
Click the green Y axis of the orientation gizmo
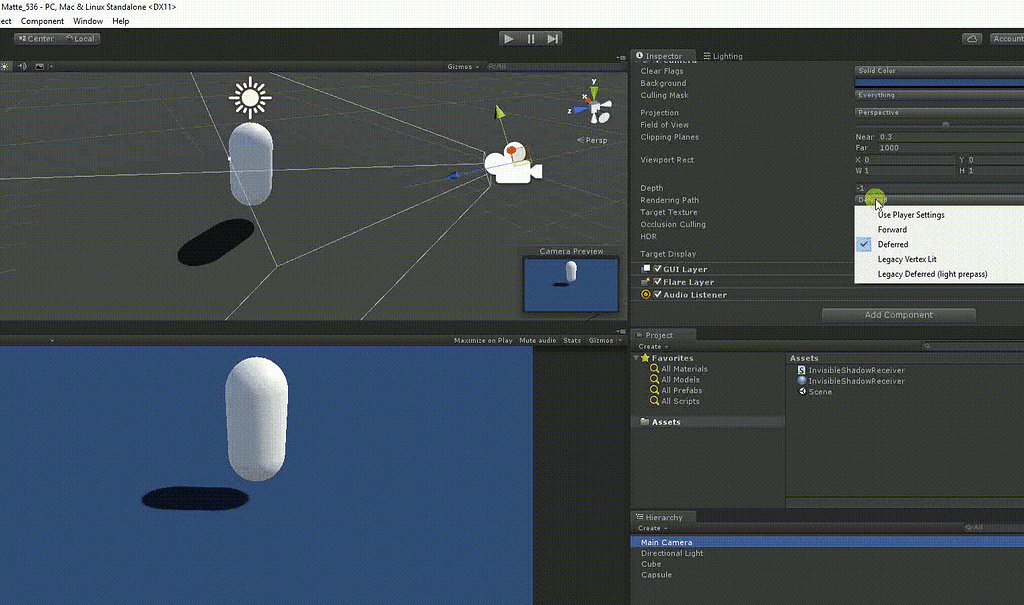(596, 94)
